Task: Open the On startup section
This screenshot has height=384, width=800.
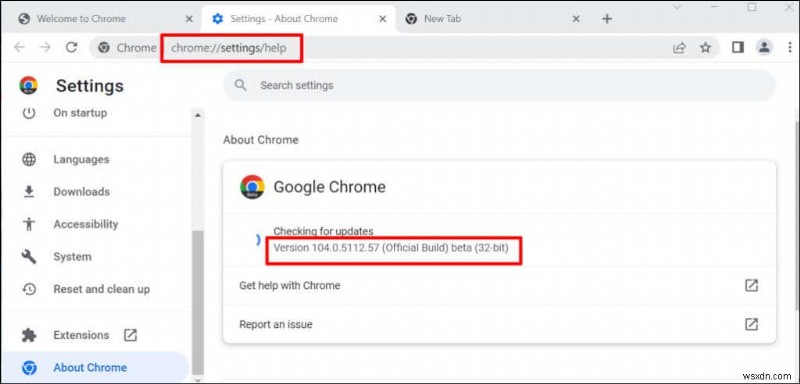Action: coord(80,113)
